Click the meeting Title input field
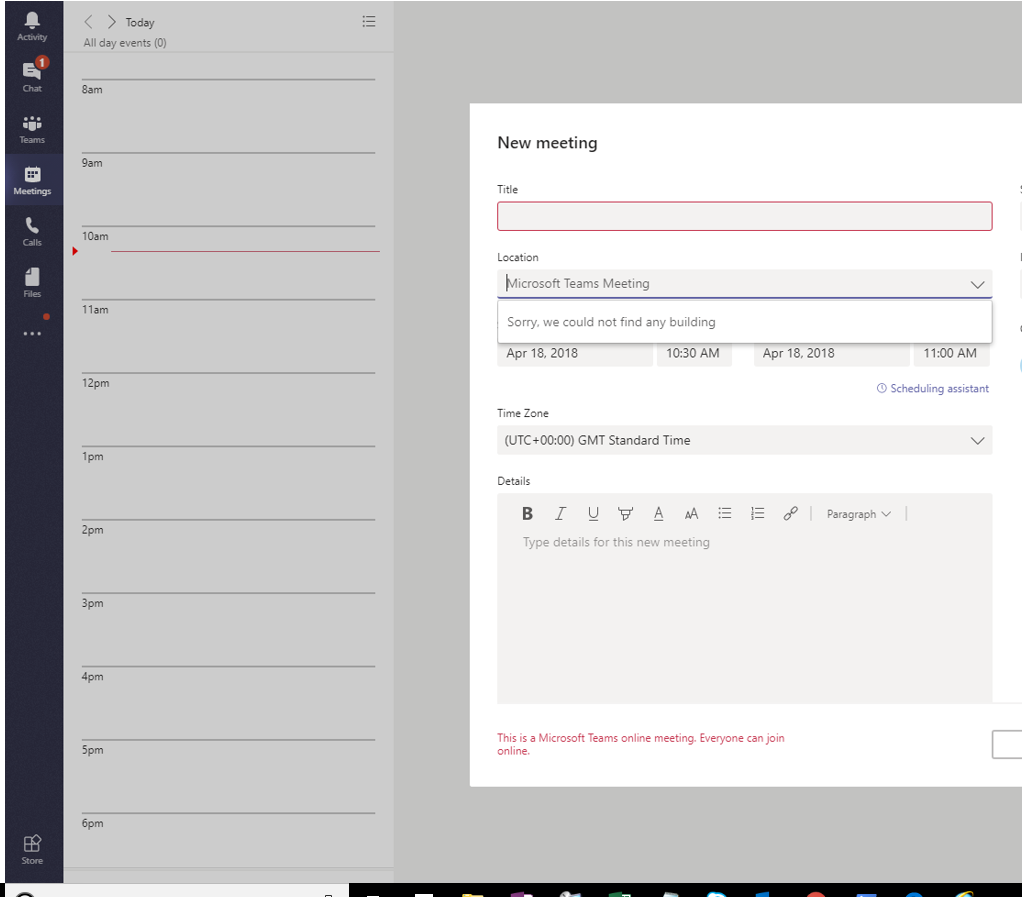The width and height of the screenshot is (1022, 897). pos(744,216)
